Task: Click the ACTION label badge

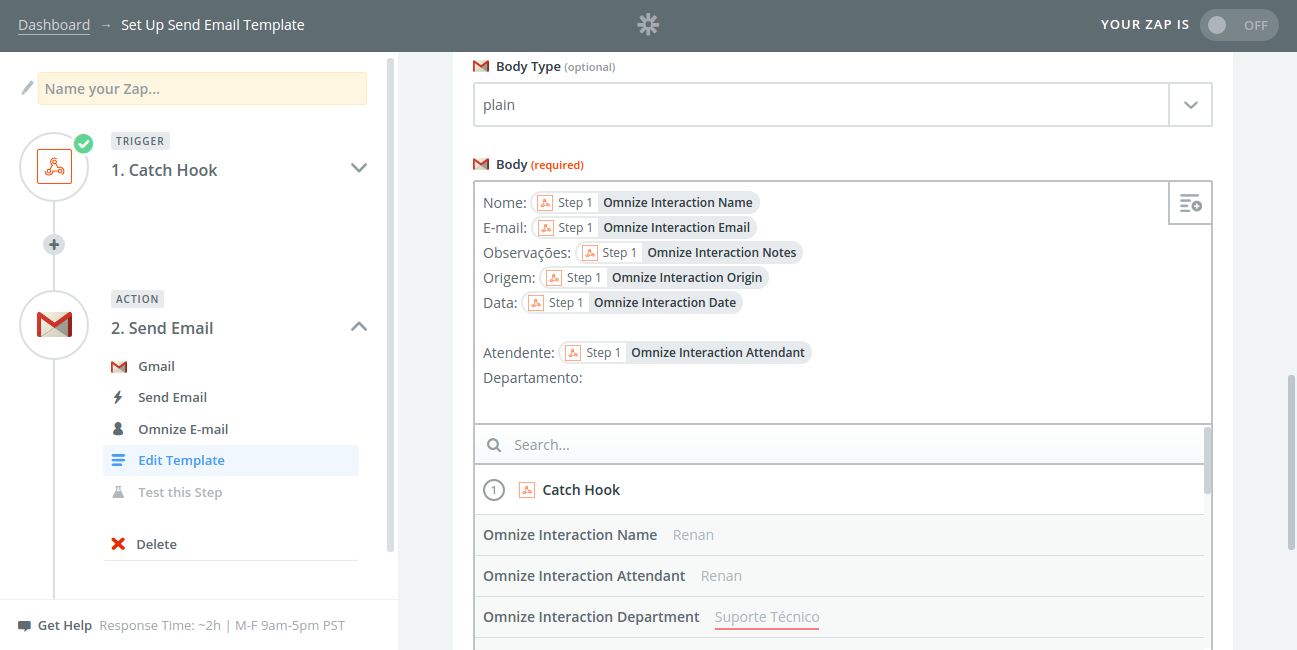Action: (x=138, y=299)
